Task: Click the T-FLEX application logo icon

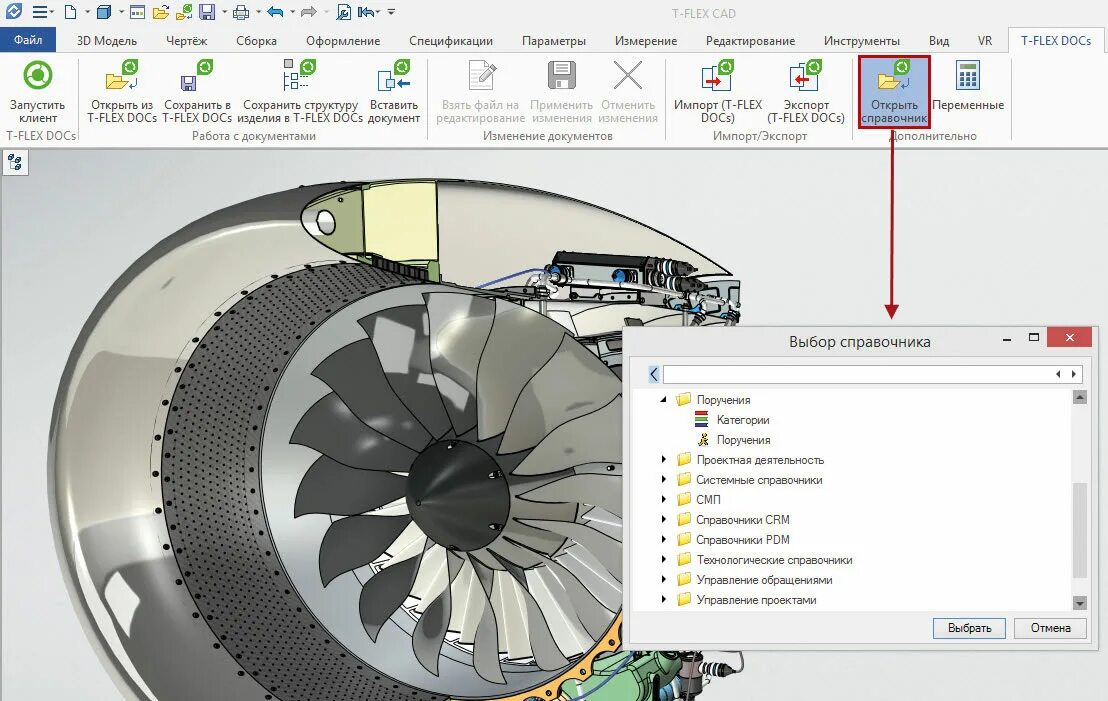Action: click(13, 11)
